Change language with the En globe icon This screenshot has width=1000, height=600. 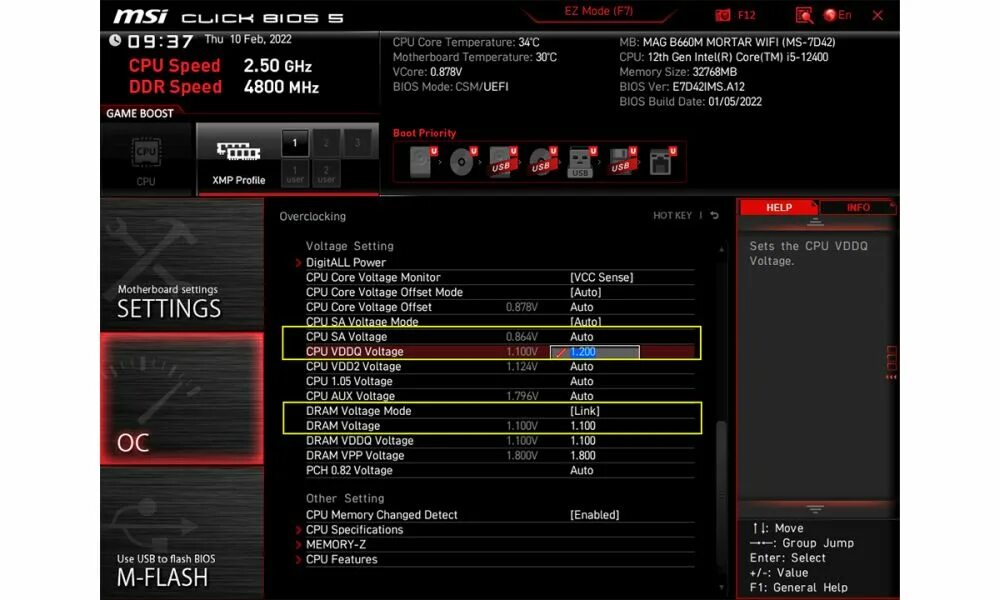[x=837, y=15]
